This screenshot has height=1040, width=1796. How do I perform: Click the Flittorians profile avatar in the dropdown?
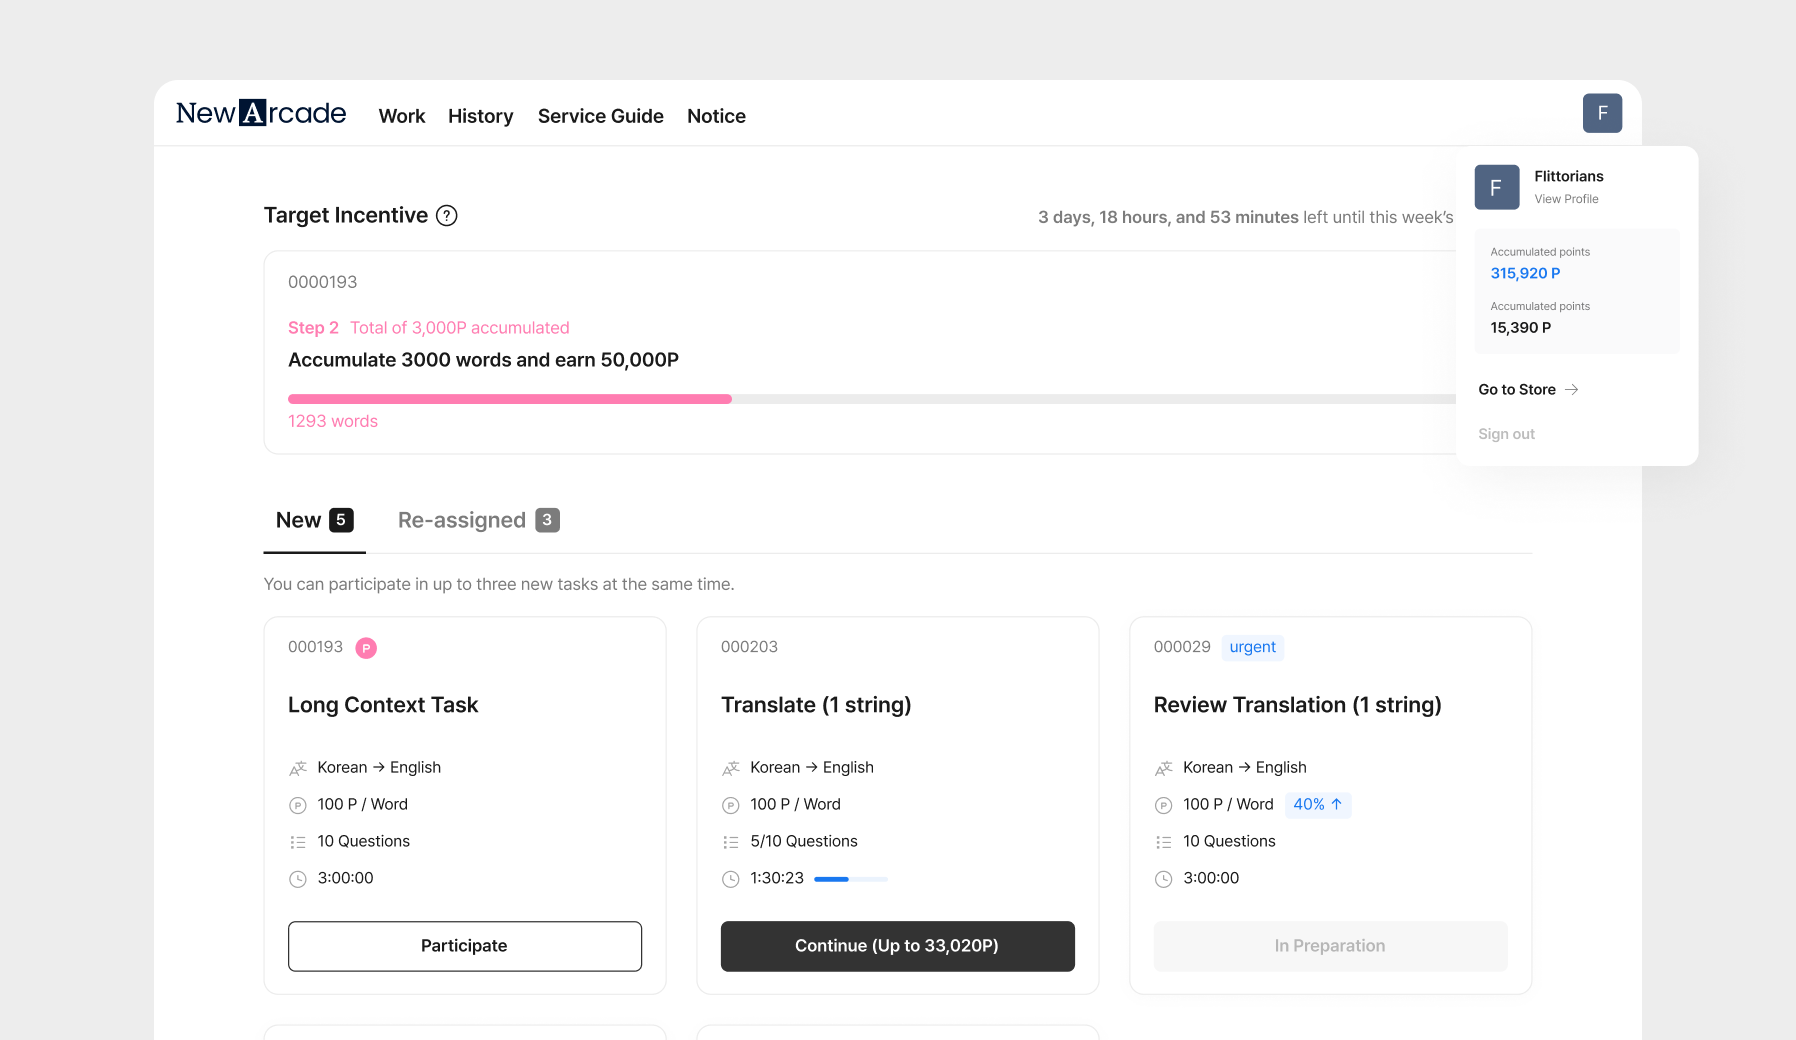[x=1497, y=187]
